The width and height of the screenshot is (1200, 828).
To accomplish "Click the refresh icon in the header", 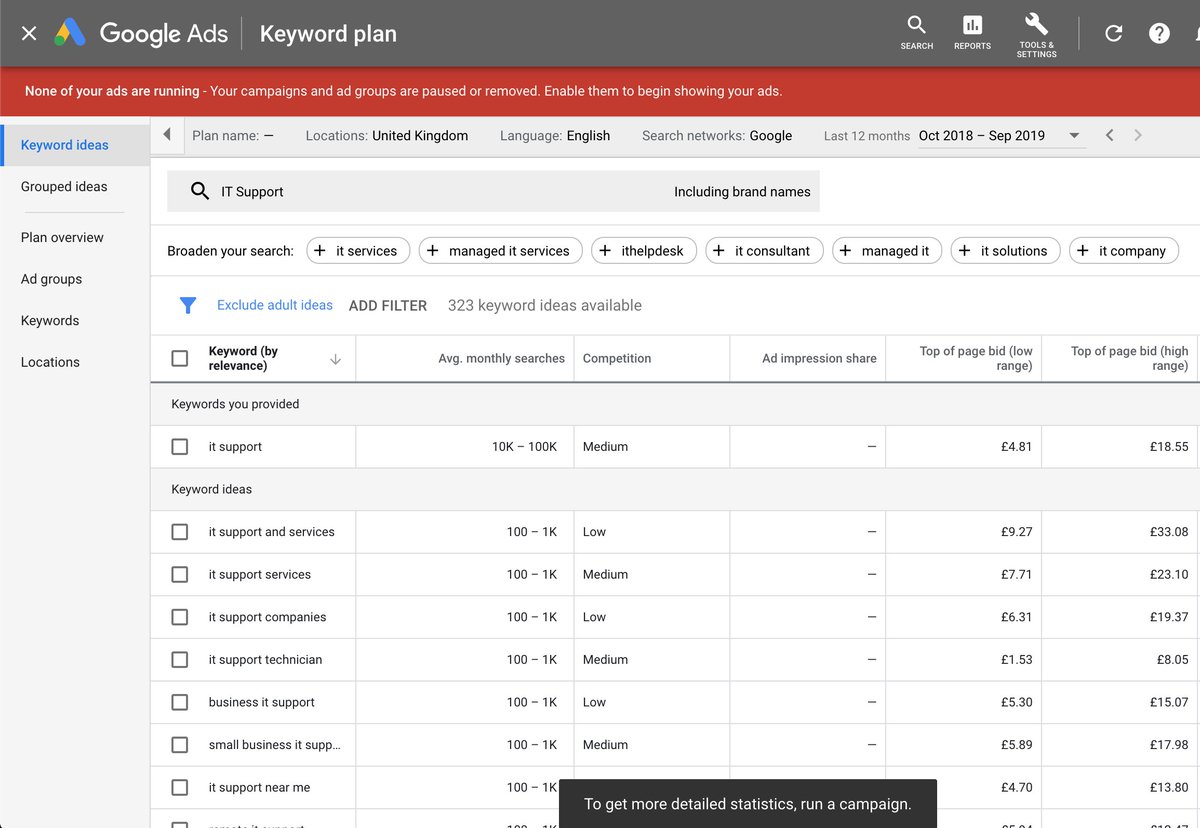I will (1113, 33).
